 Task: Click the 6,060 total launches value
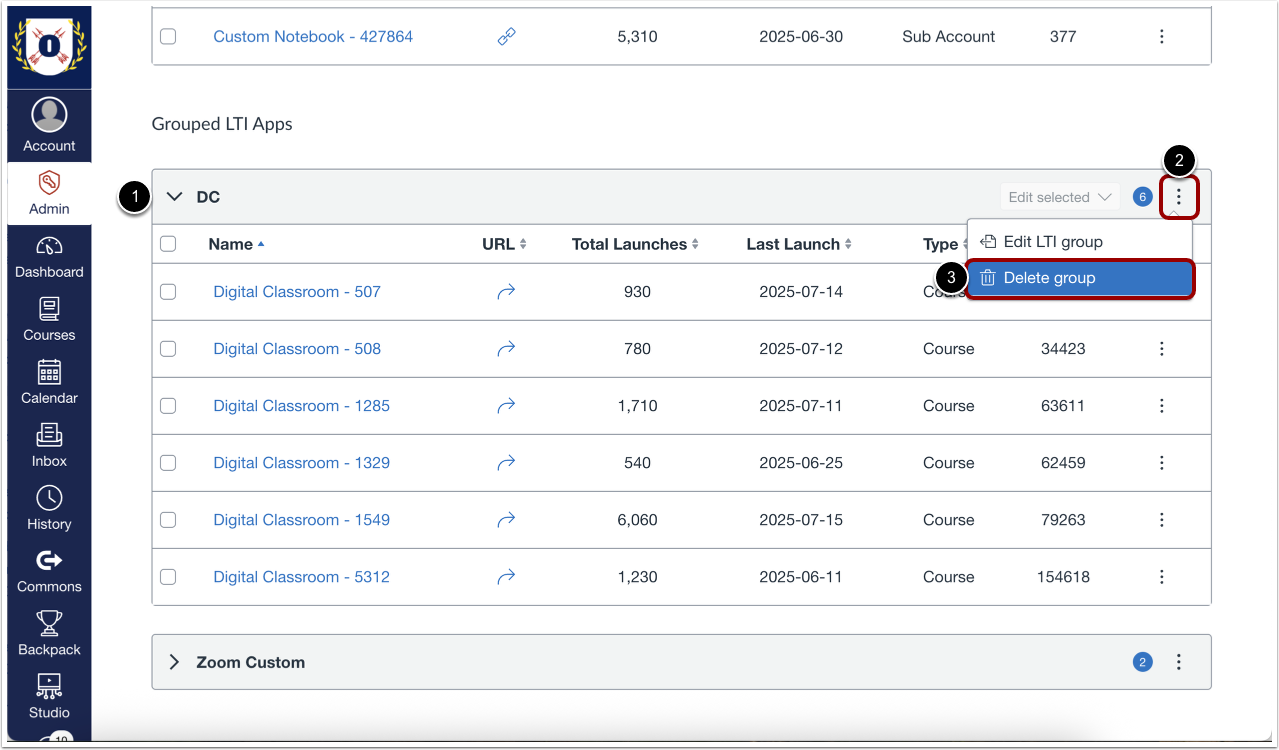point(637,520)
